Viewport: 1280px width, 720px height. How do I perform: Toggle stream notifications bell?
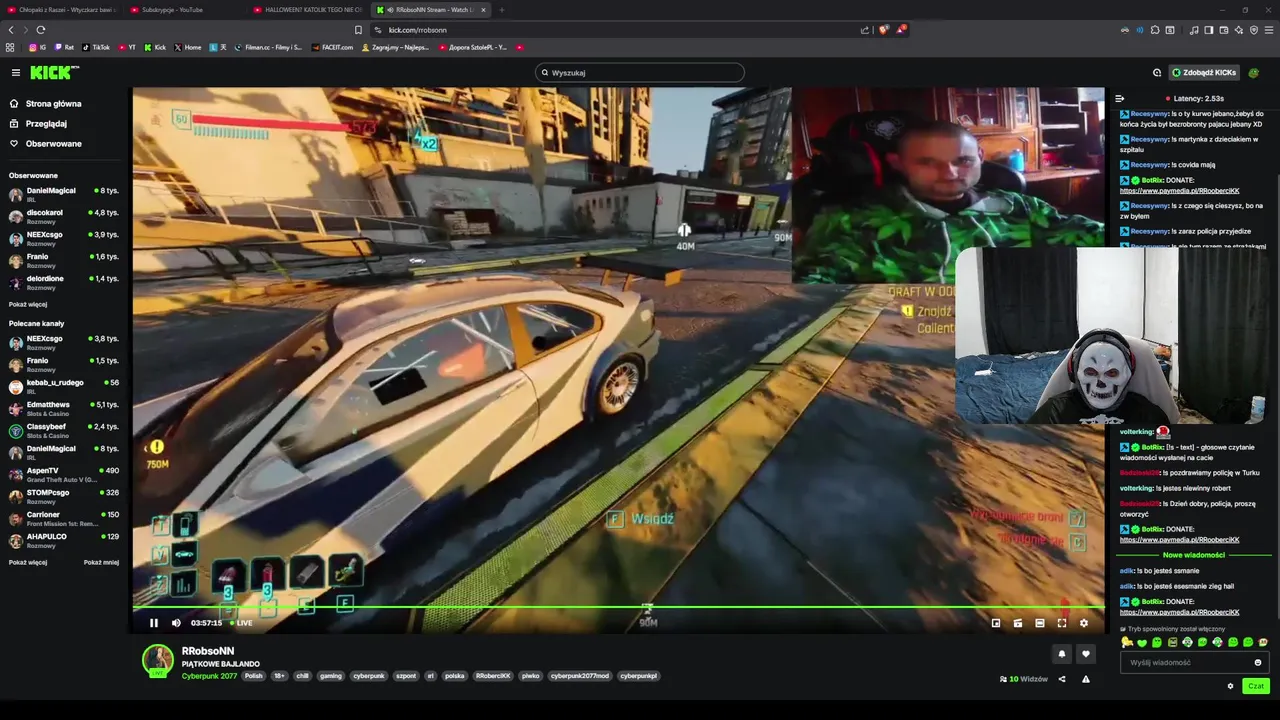click(1062, 654)
